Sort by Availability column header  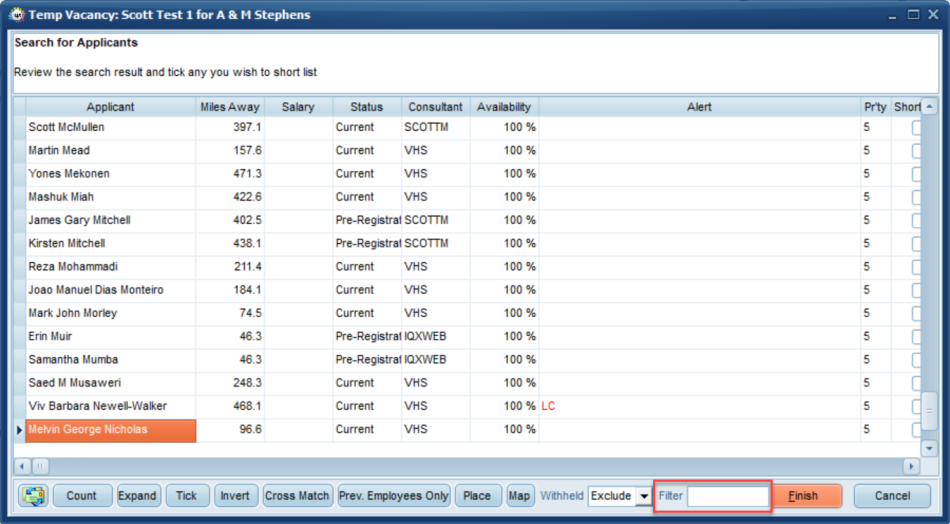[x=503, y=107]
